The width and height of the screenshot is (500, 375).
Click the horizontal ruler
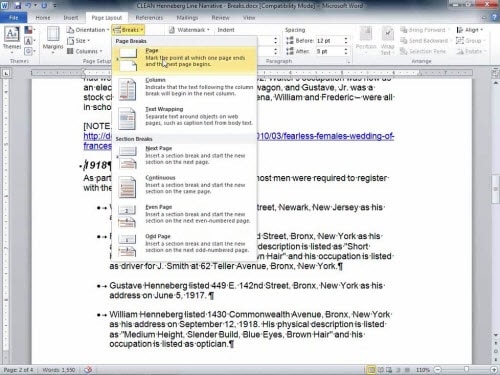click(252, 73)
